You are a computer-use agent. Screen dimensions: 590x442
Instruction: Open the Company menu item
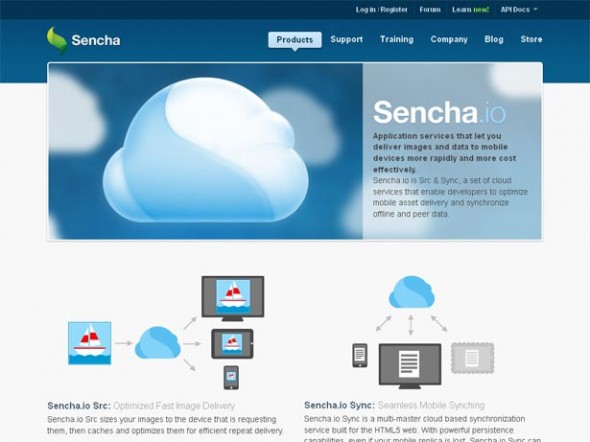point(449,39)
